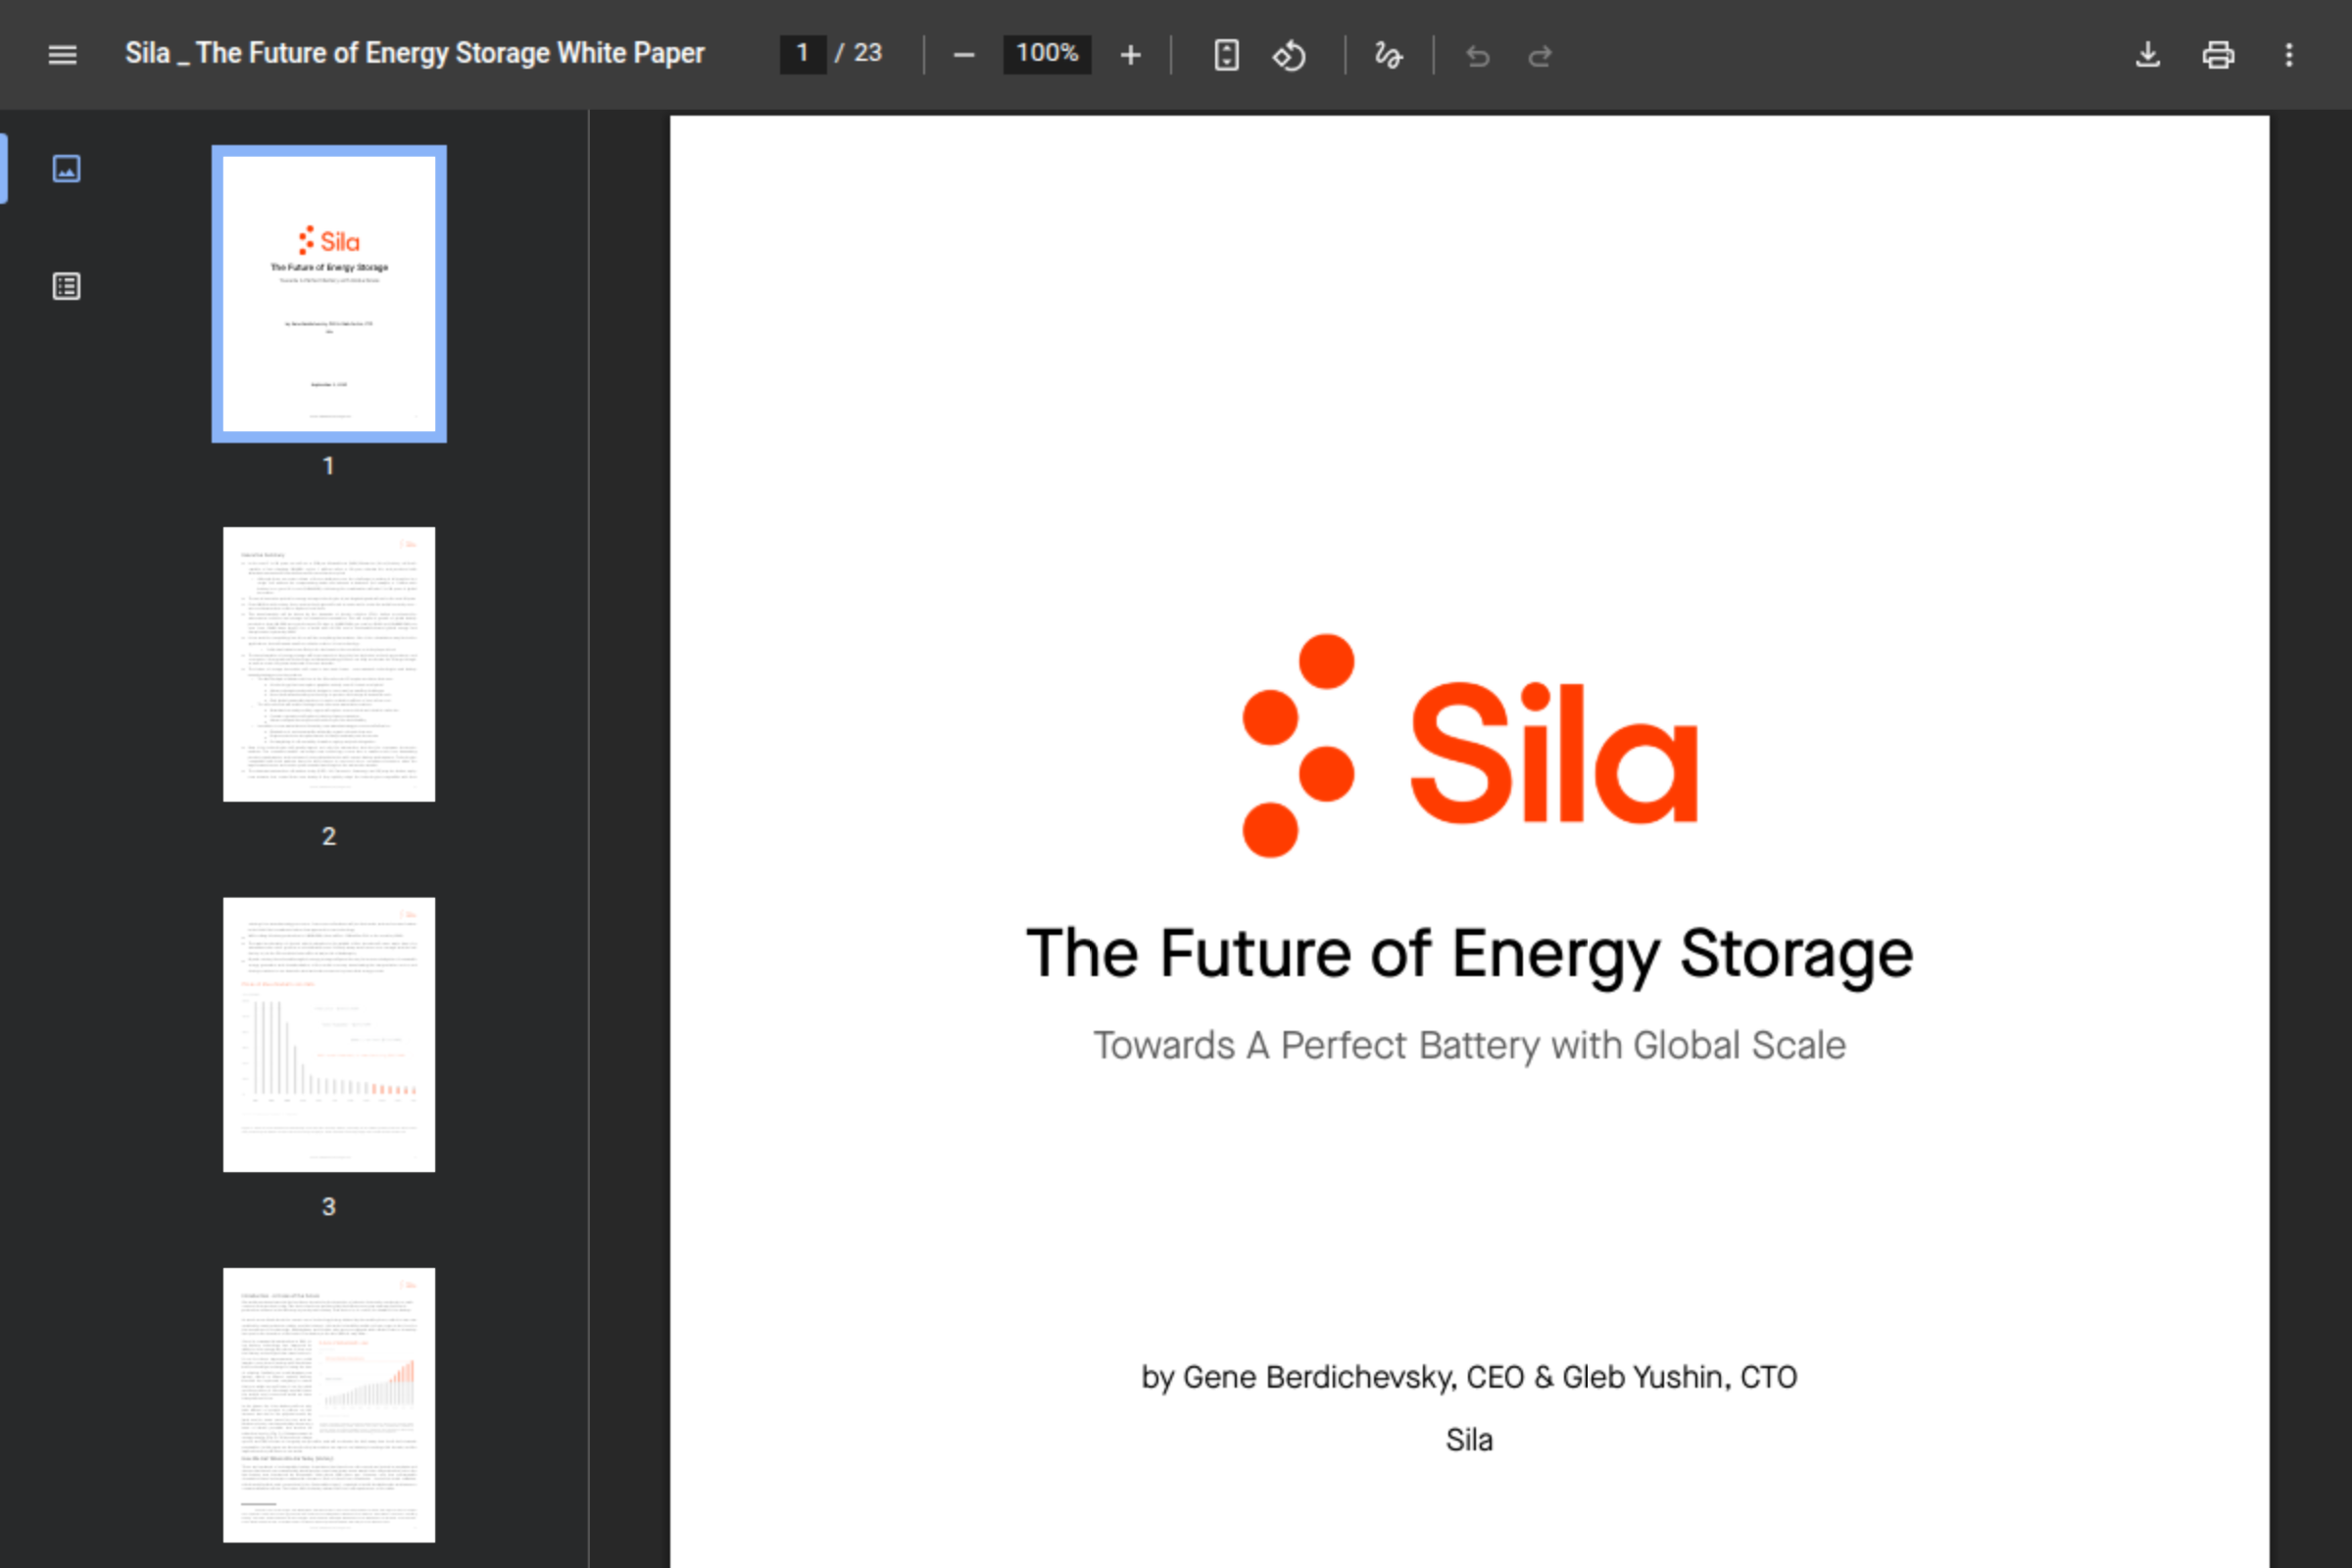Click the fit to page icon
This screenshot has width=2352, height=1568.
click(1226, 55)
